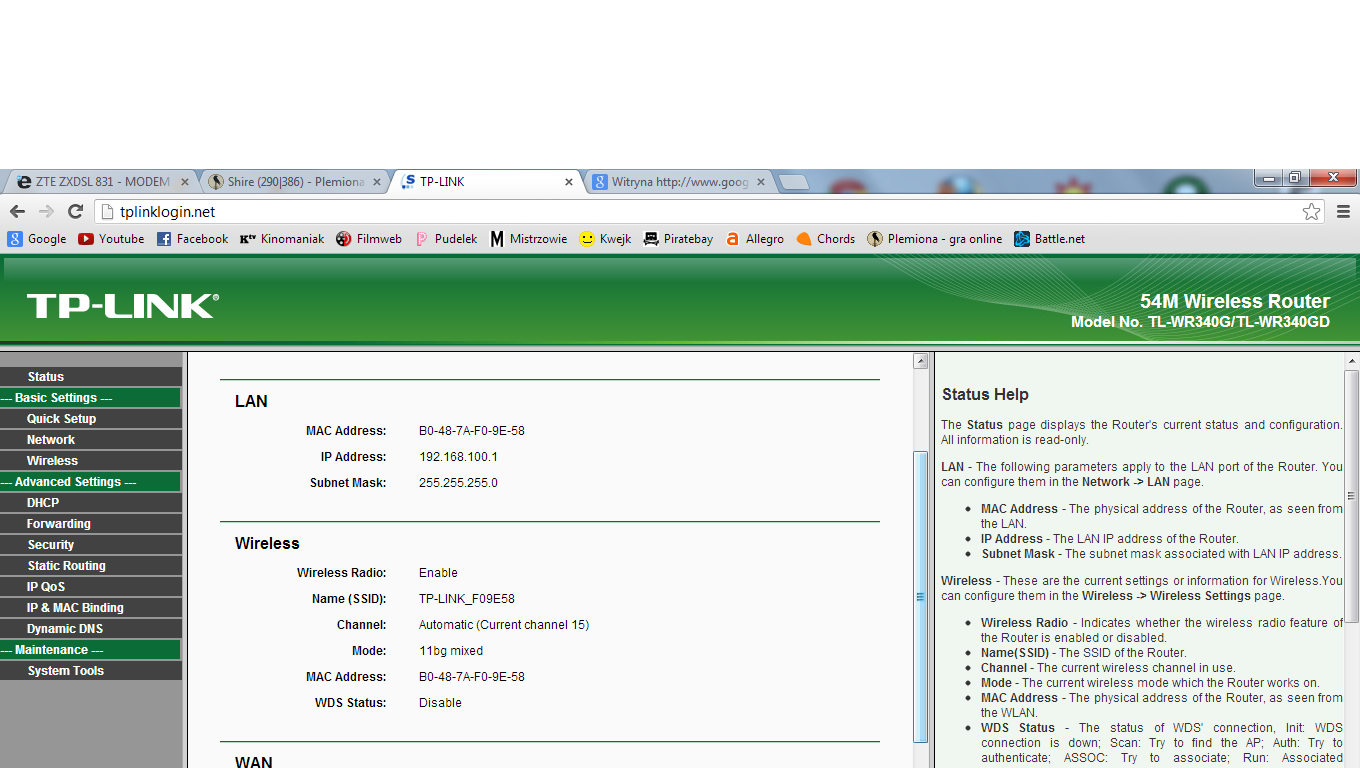Open the Dynamic DNS menu item

click(x=91, y=629)
